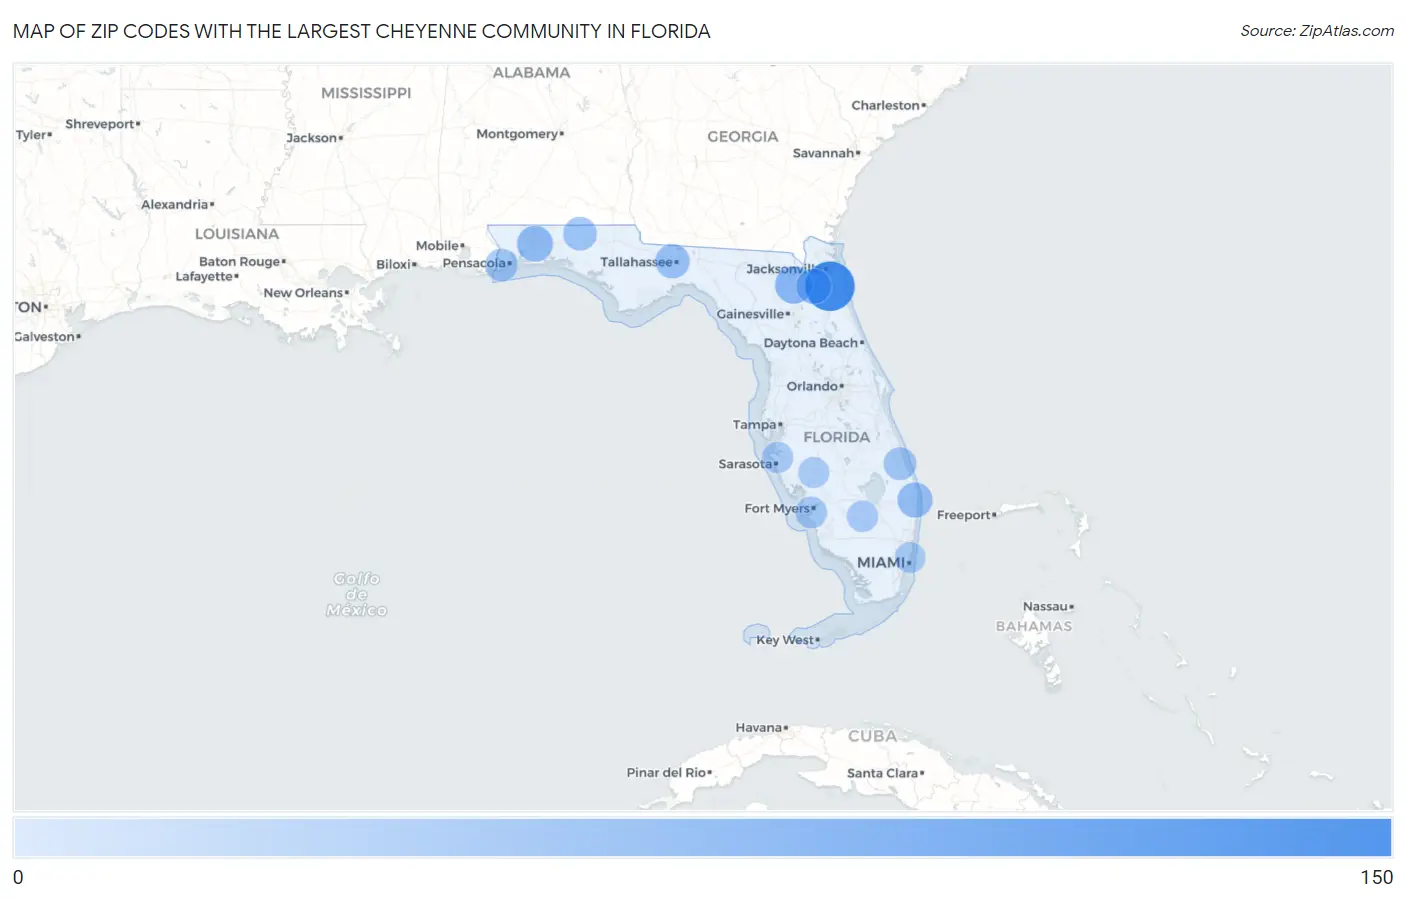Select the bubble over Tallahassee
Image resolution: width=1406 pixels, height=899 pixels.
pyautogui.click(x=672, y=261)
